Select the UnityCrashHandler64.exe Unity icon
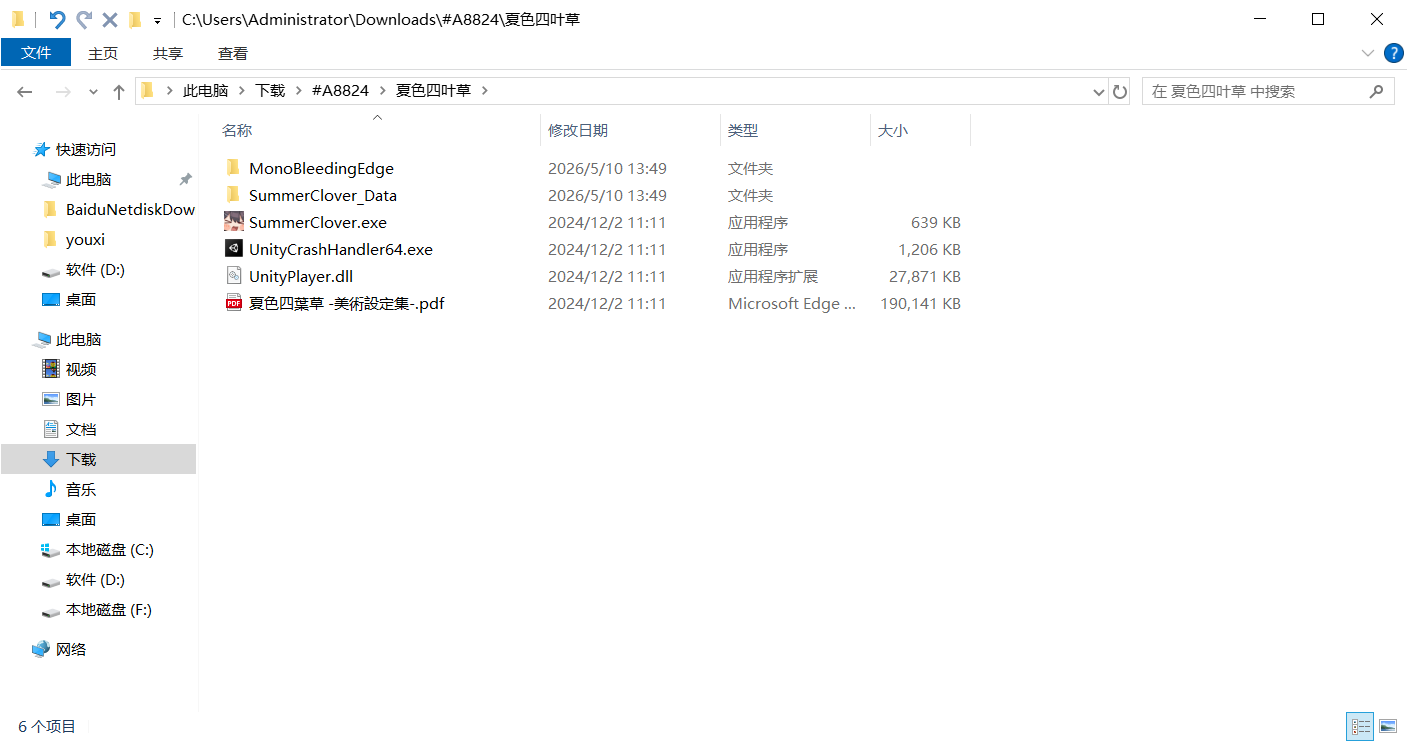 click(x=233, y=249)
